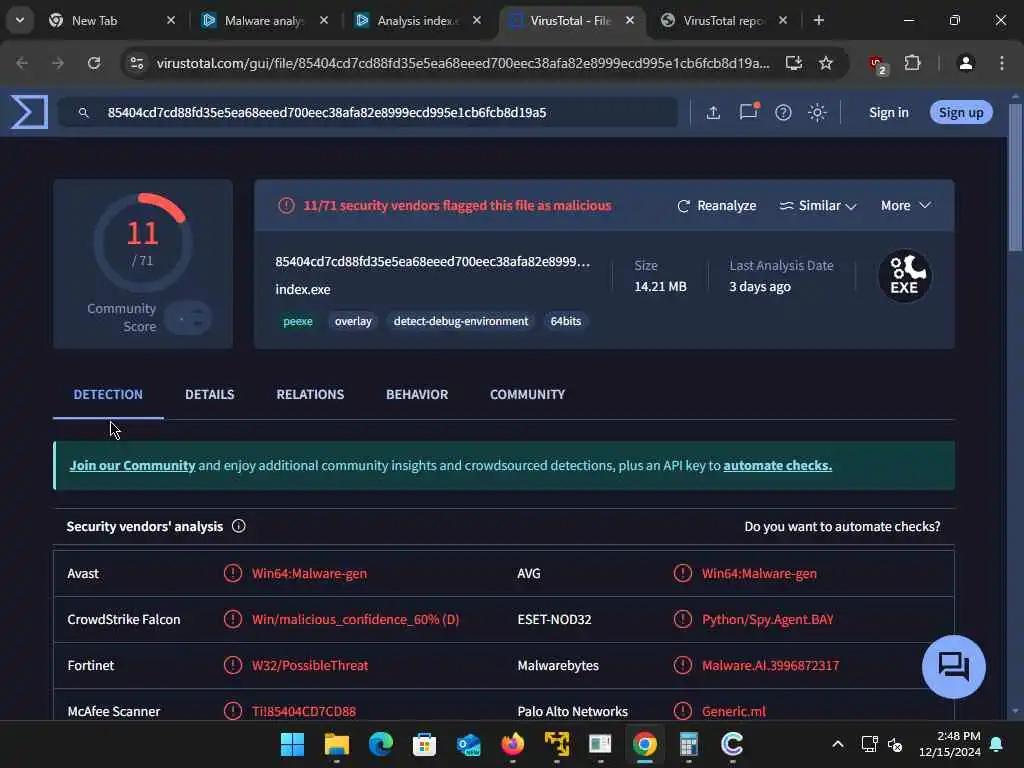Switch to the DETAILS tab

(210, 394)
